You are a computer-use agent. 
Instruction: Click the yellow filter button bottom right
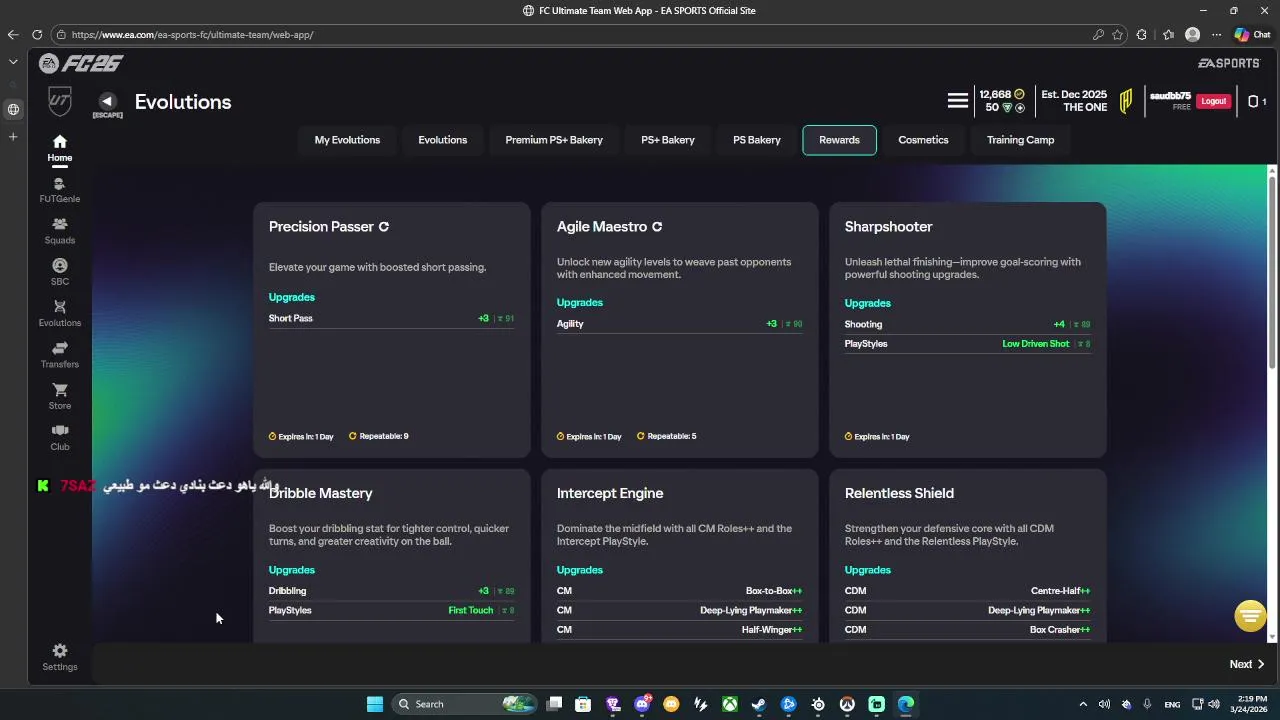(1250, 616)
